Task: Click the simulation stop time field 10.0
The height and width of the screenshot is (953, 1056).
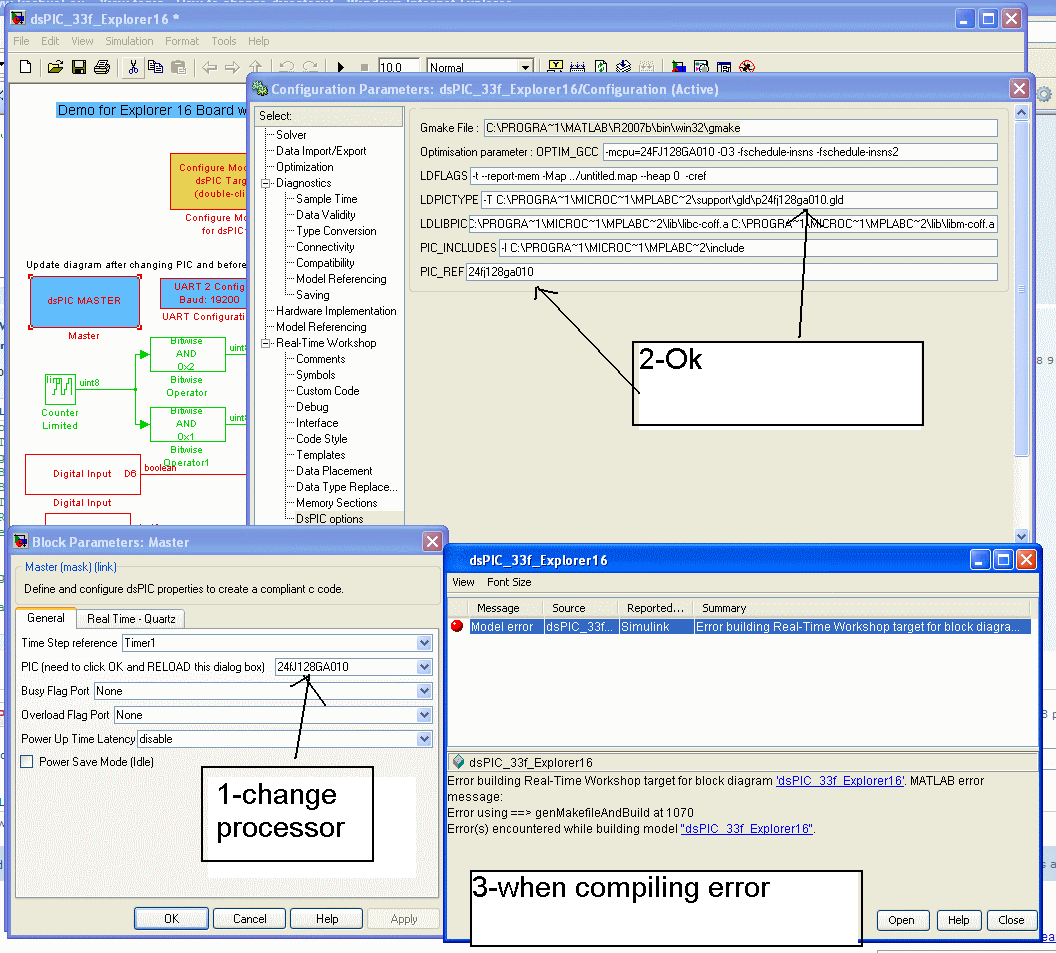Action: 399,67
